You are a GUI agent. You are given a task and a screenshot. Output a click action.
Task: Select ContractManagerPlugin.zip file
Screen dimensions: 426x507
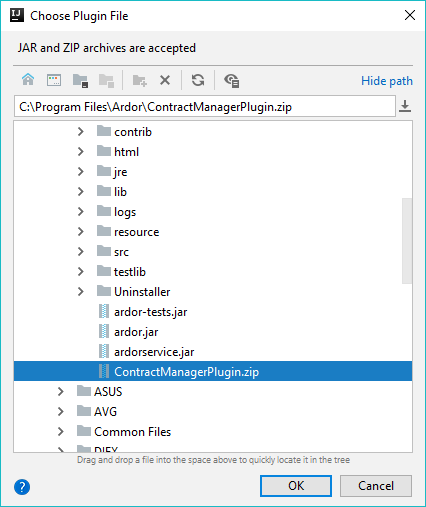(213, 371)
